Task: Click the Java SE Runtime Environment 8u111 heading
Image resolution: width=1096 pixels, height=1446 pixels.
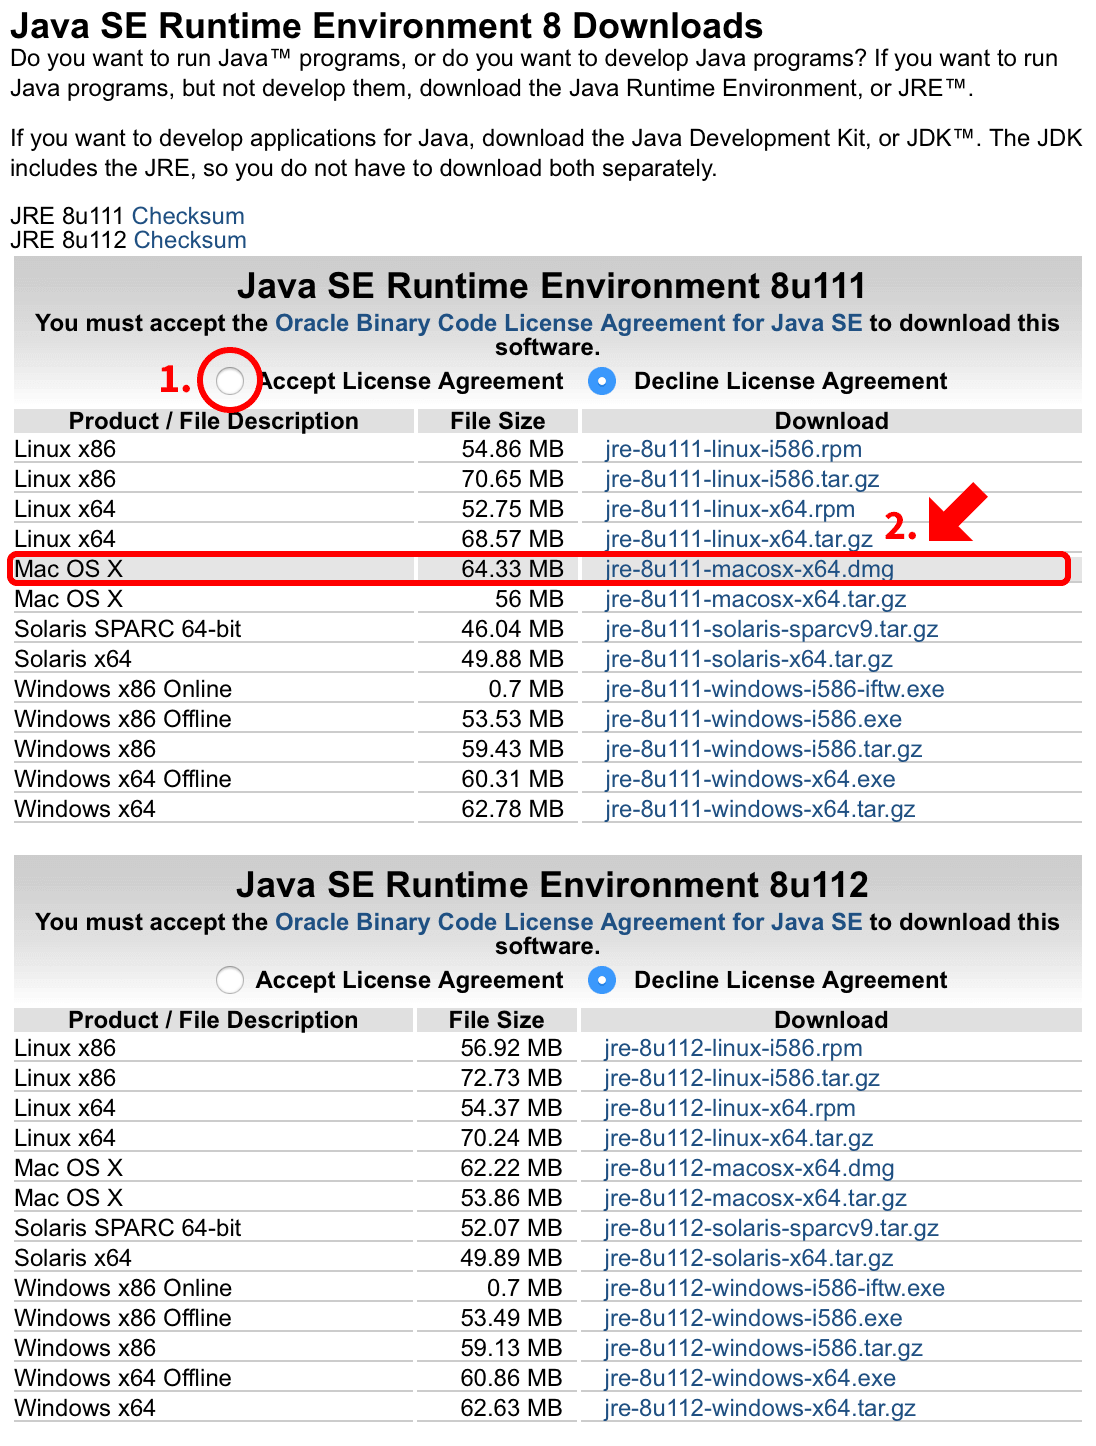Action: tap(551, 286)
